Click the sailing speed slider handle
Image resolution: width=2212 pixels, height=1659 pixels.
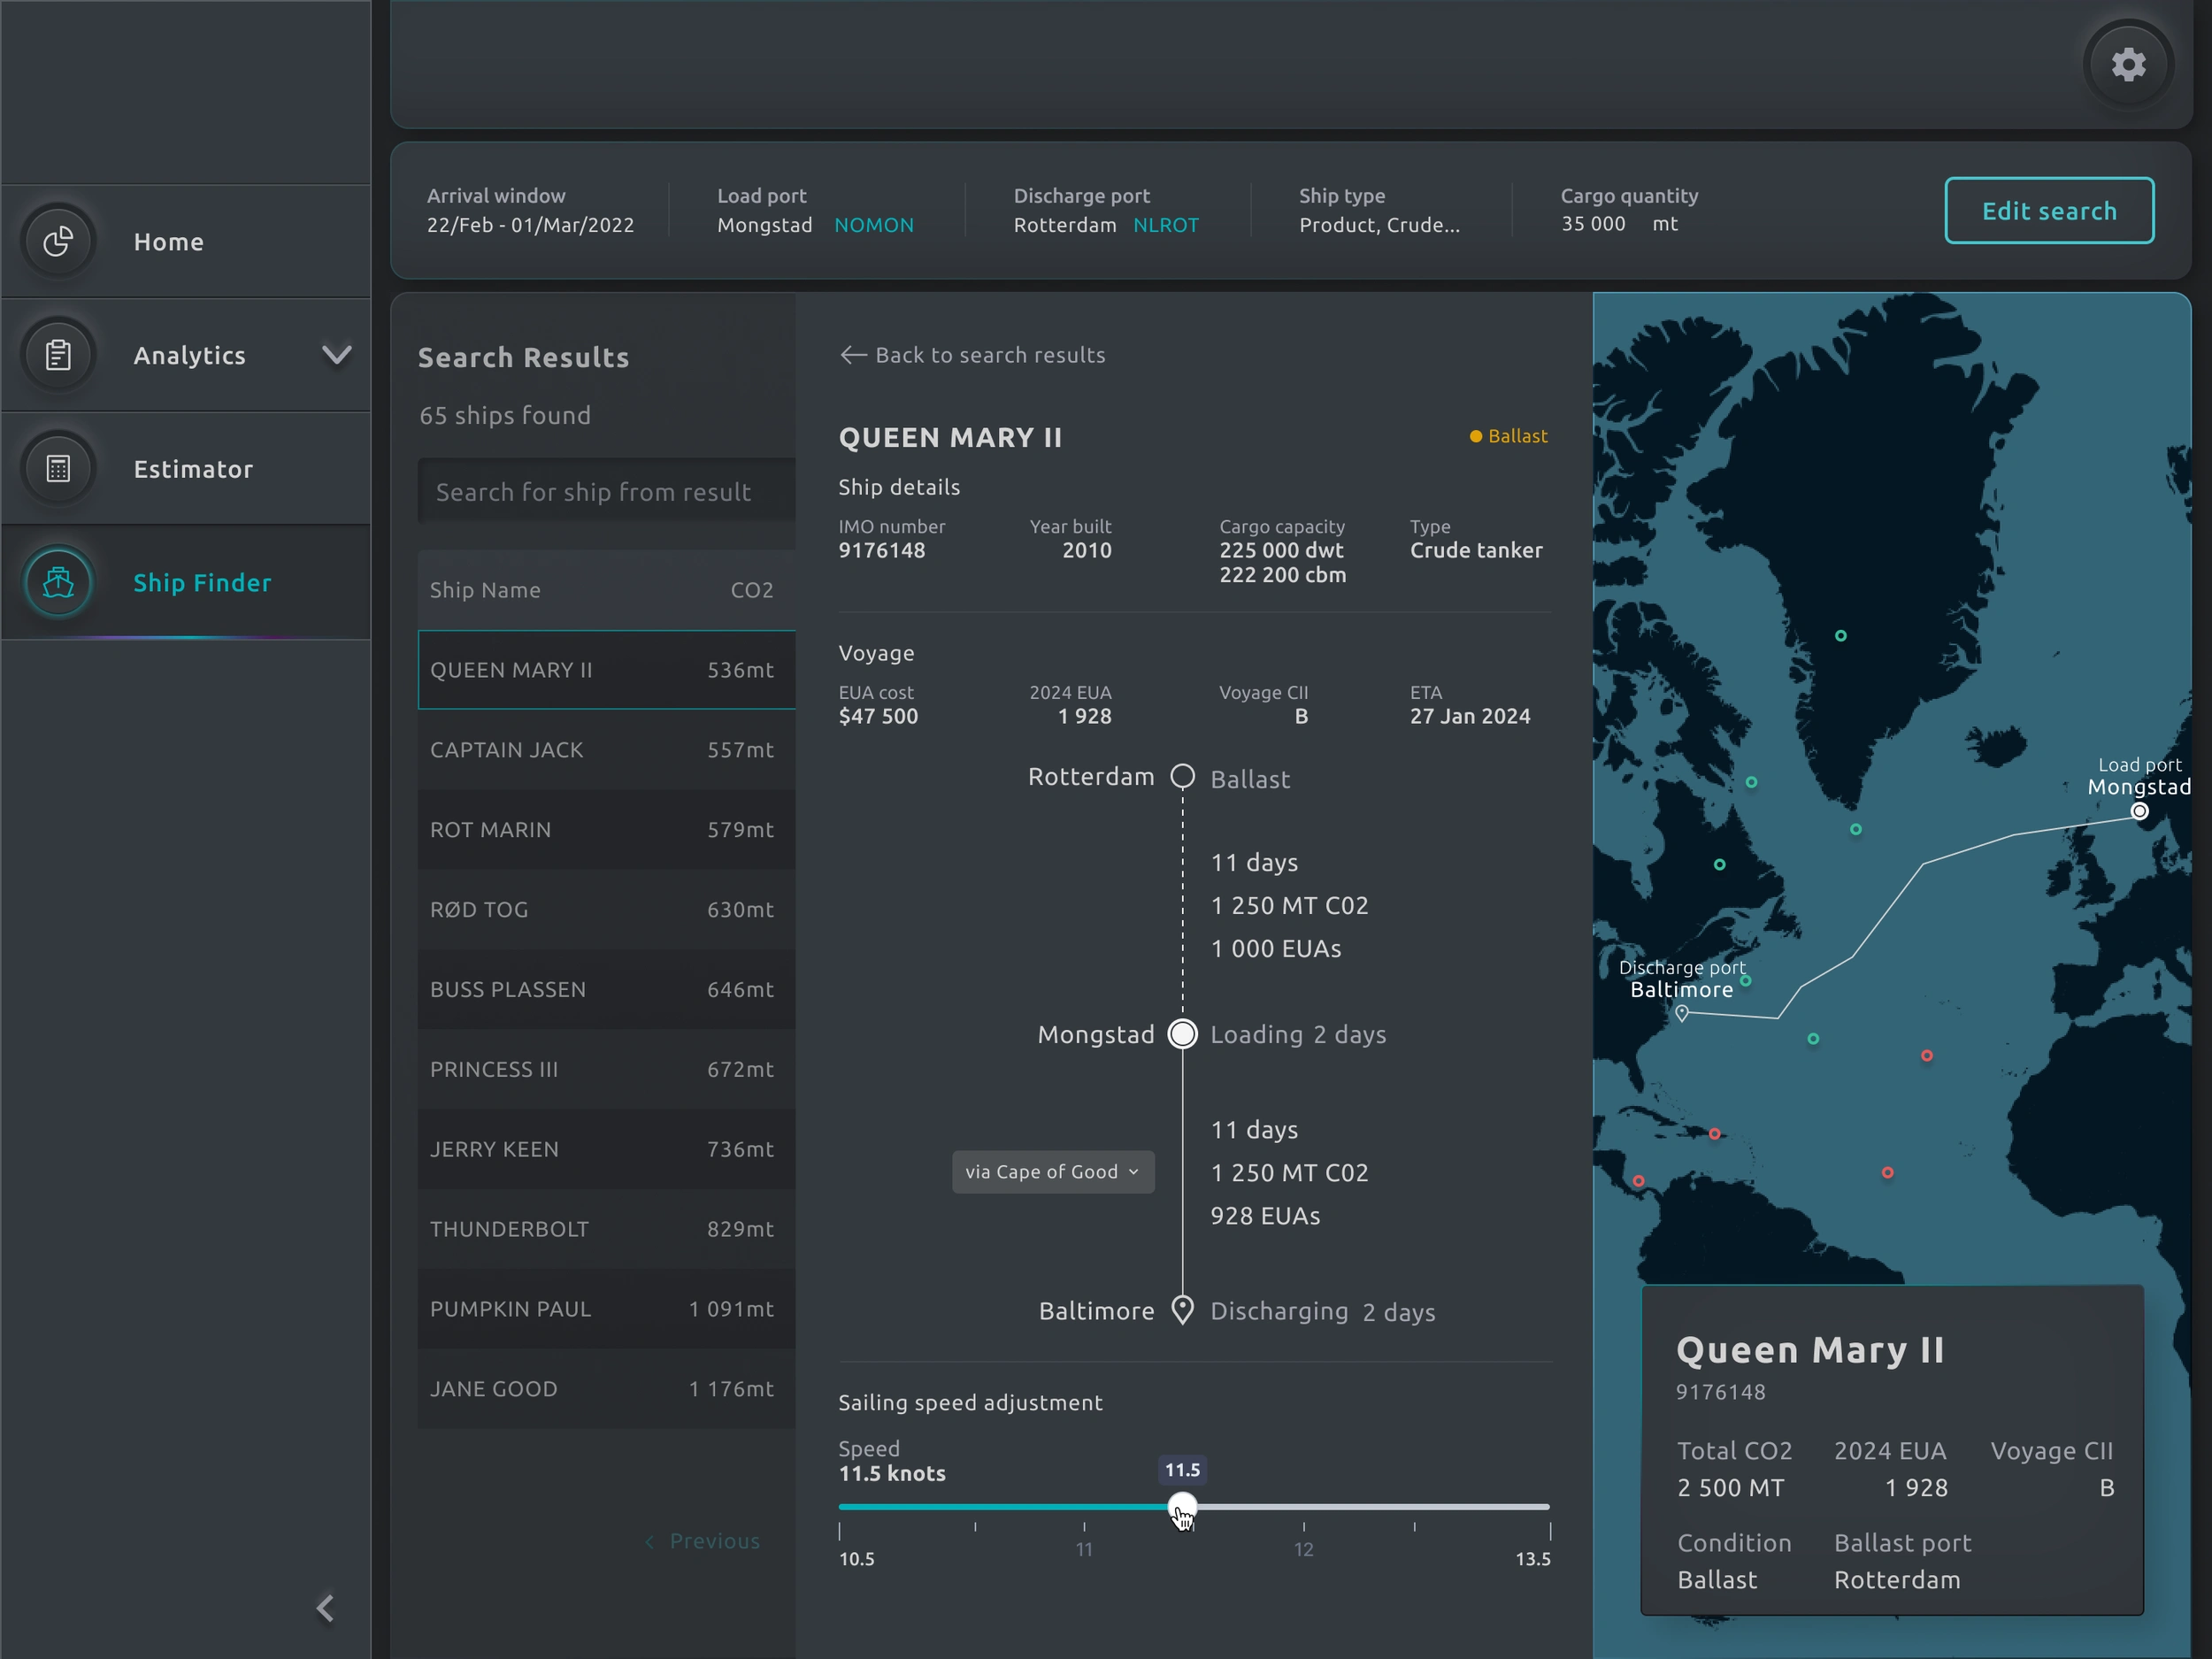click(1182, 1506)
